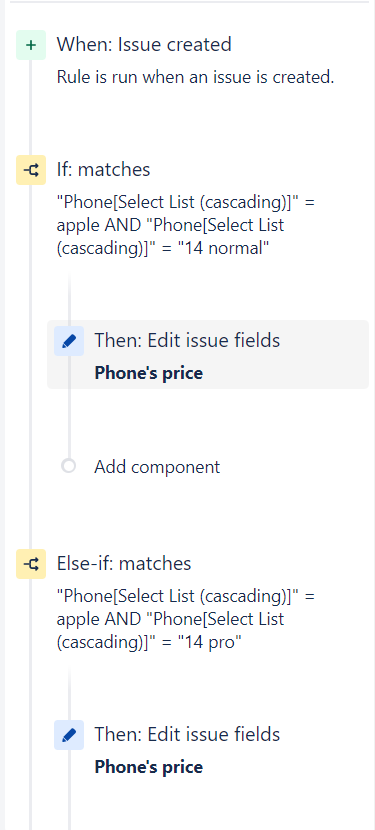Select the Else-if: matches condition heading

[x=124, y=563]
